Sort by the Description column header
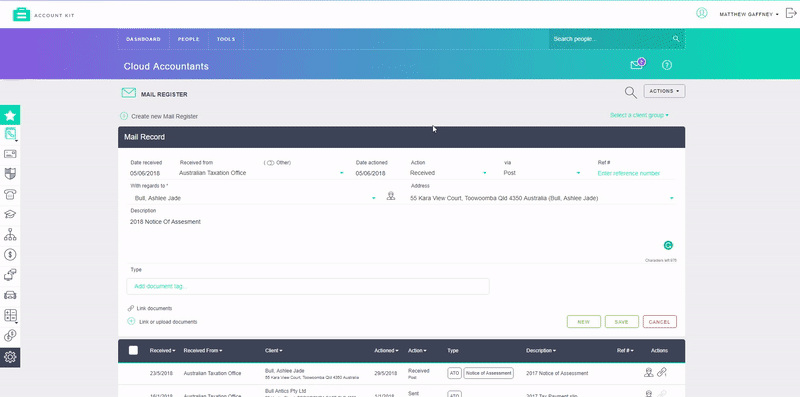Image resolution: width=800 pixels, height=397 pixels. coord(541,351)
